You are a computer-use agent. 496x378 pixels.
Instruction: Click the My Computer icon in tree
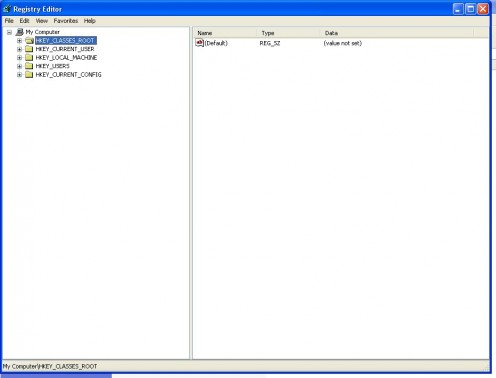20,32
